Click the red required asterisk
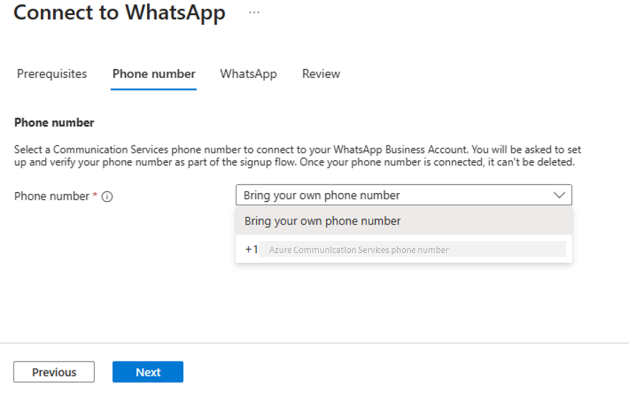The height and width of the screenshot is (394, 629). (x=95, y=195)
